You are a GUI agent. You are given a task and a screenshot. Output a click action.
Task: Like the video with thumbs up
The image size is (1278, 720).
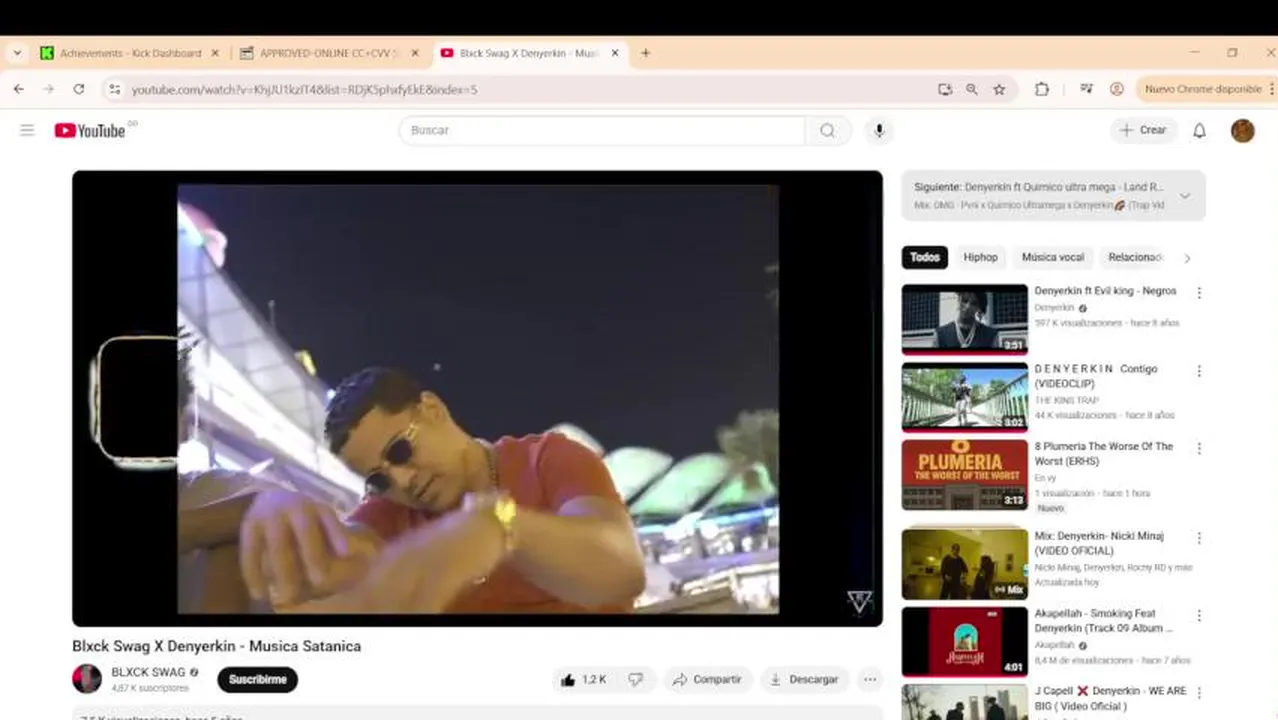point(584,680)
